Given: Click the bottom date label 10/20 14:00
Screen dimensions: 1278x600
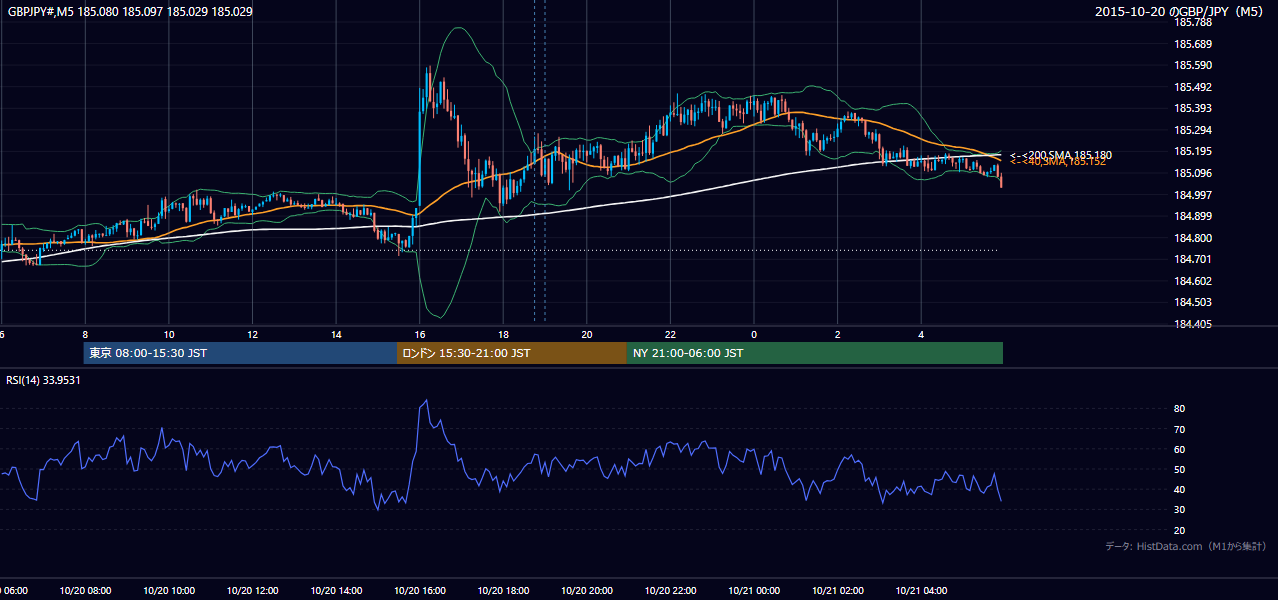Looking at the screenshot, I should [x=336, y=591].
